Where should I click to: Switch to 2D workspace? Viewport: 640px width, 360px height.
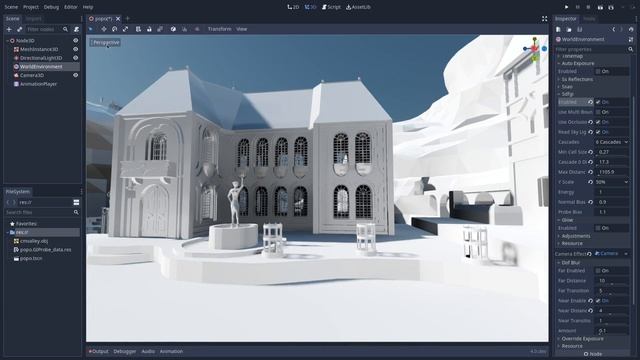293,7
